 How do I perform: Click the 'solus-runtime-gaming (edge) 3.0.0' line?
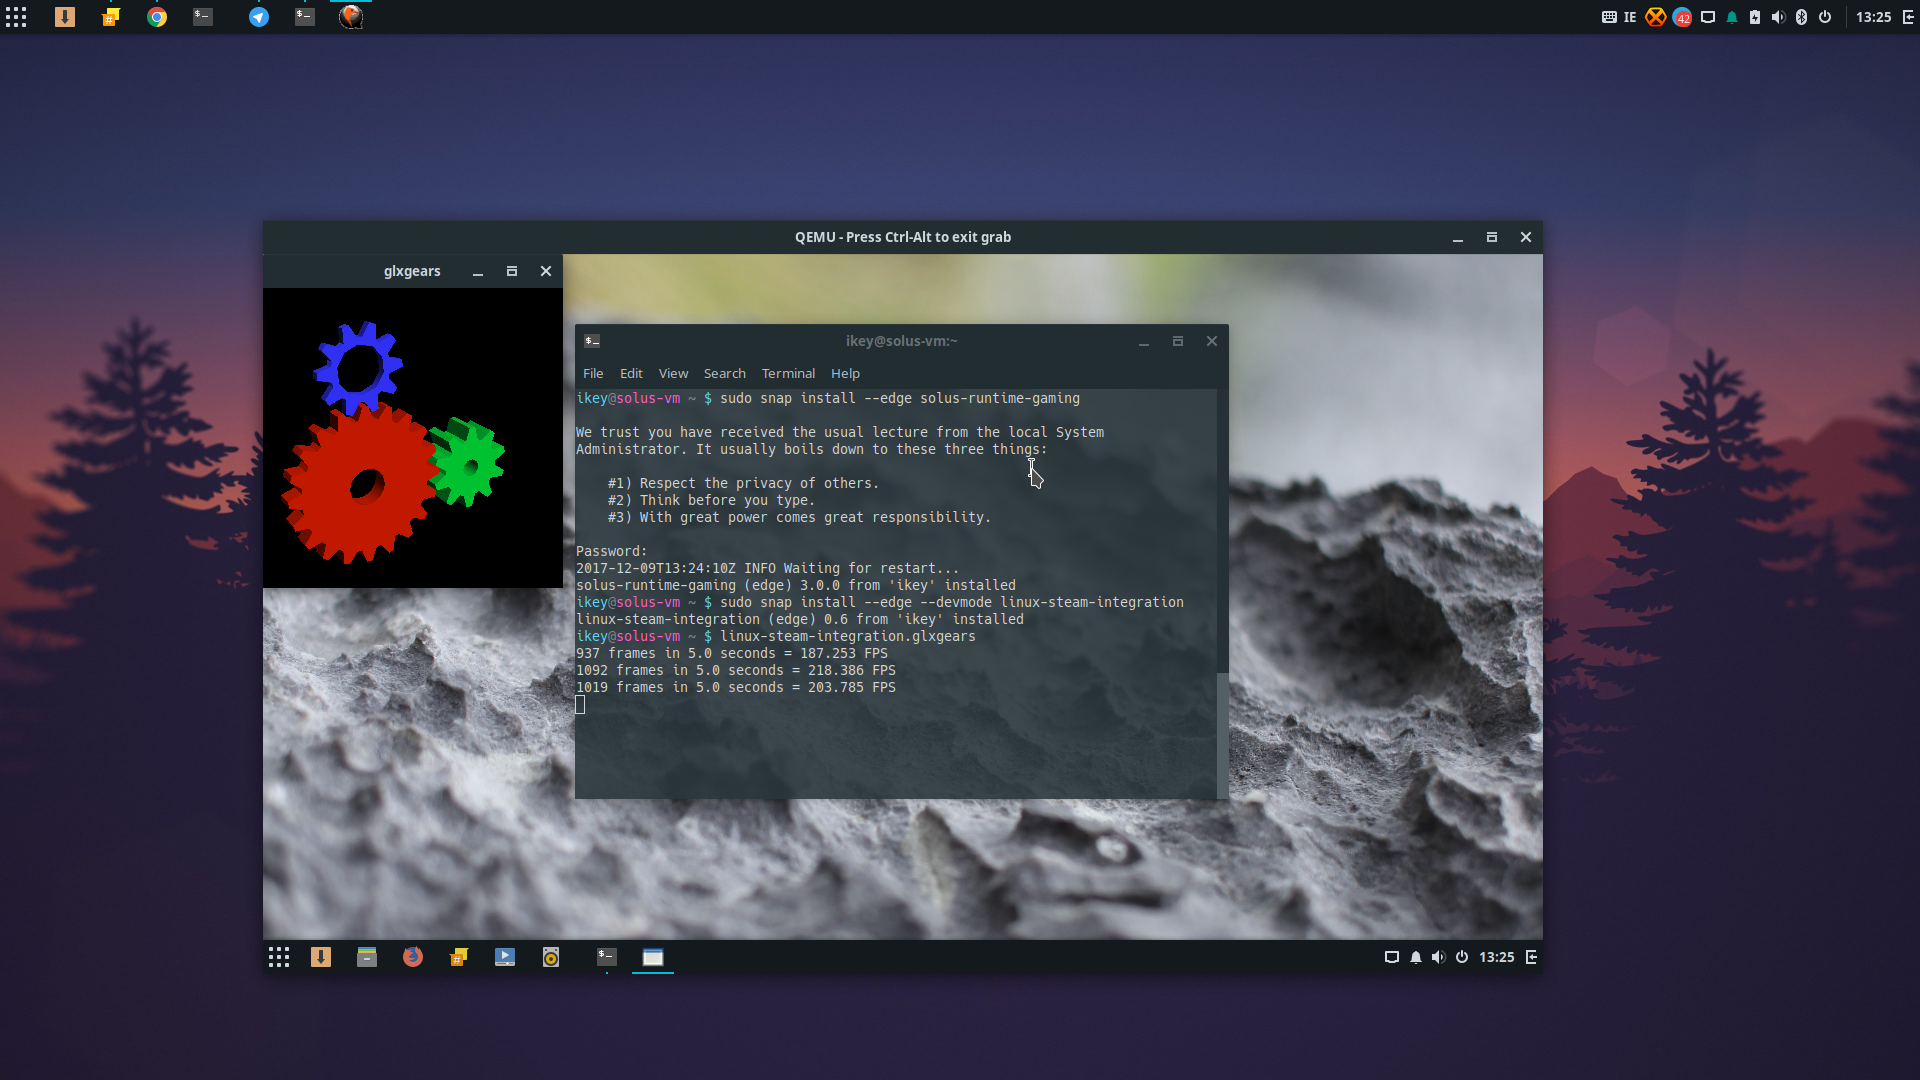[796, 586]
